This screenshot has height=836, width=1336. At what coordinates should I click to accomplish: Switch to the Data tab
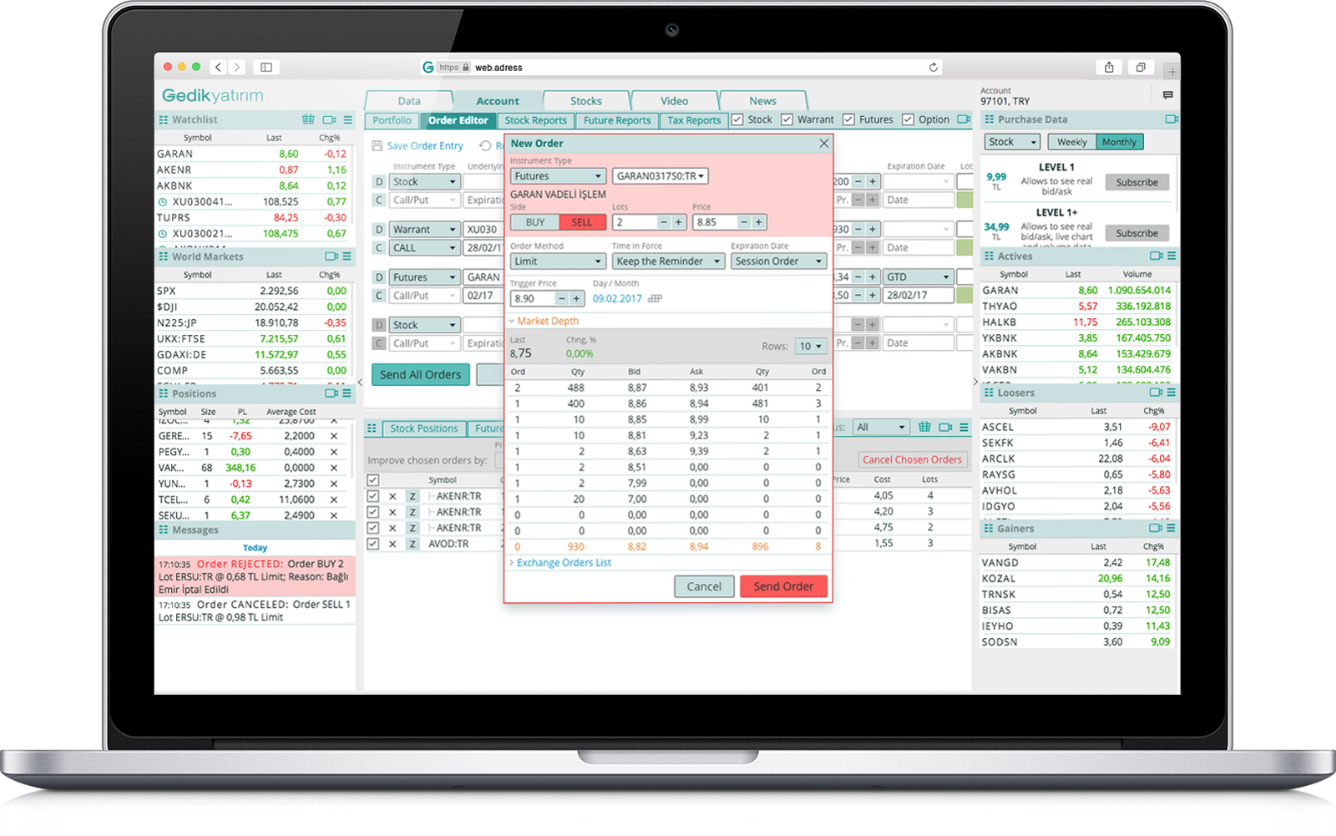(409, 101)
